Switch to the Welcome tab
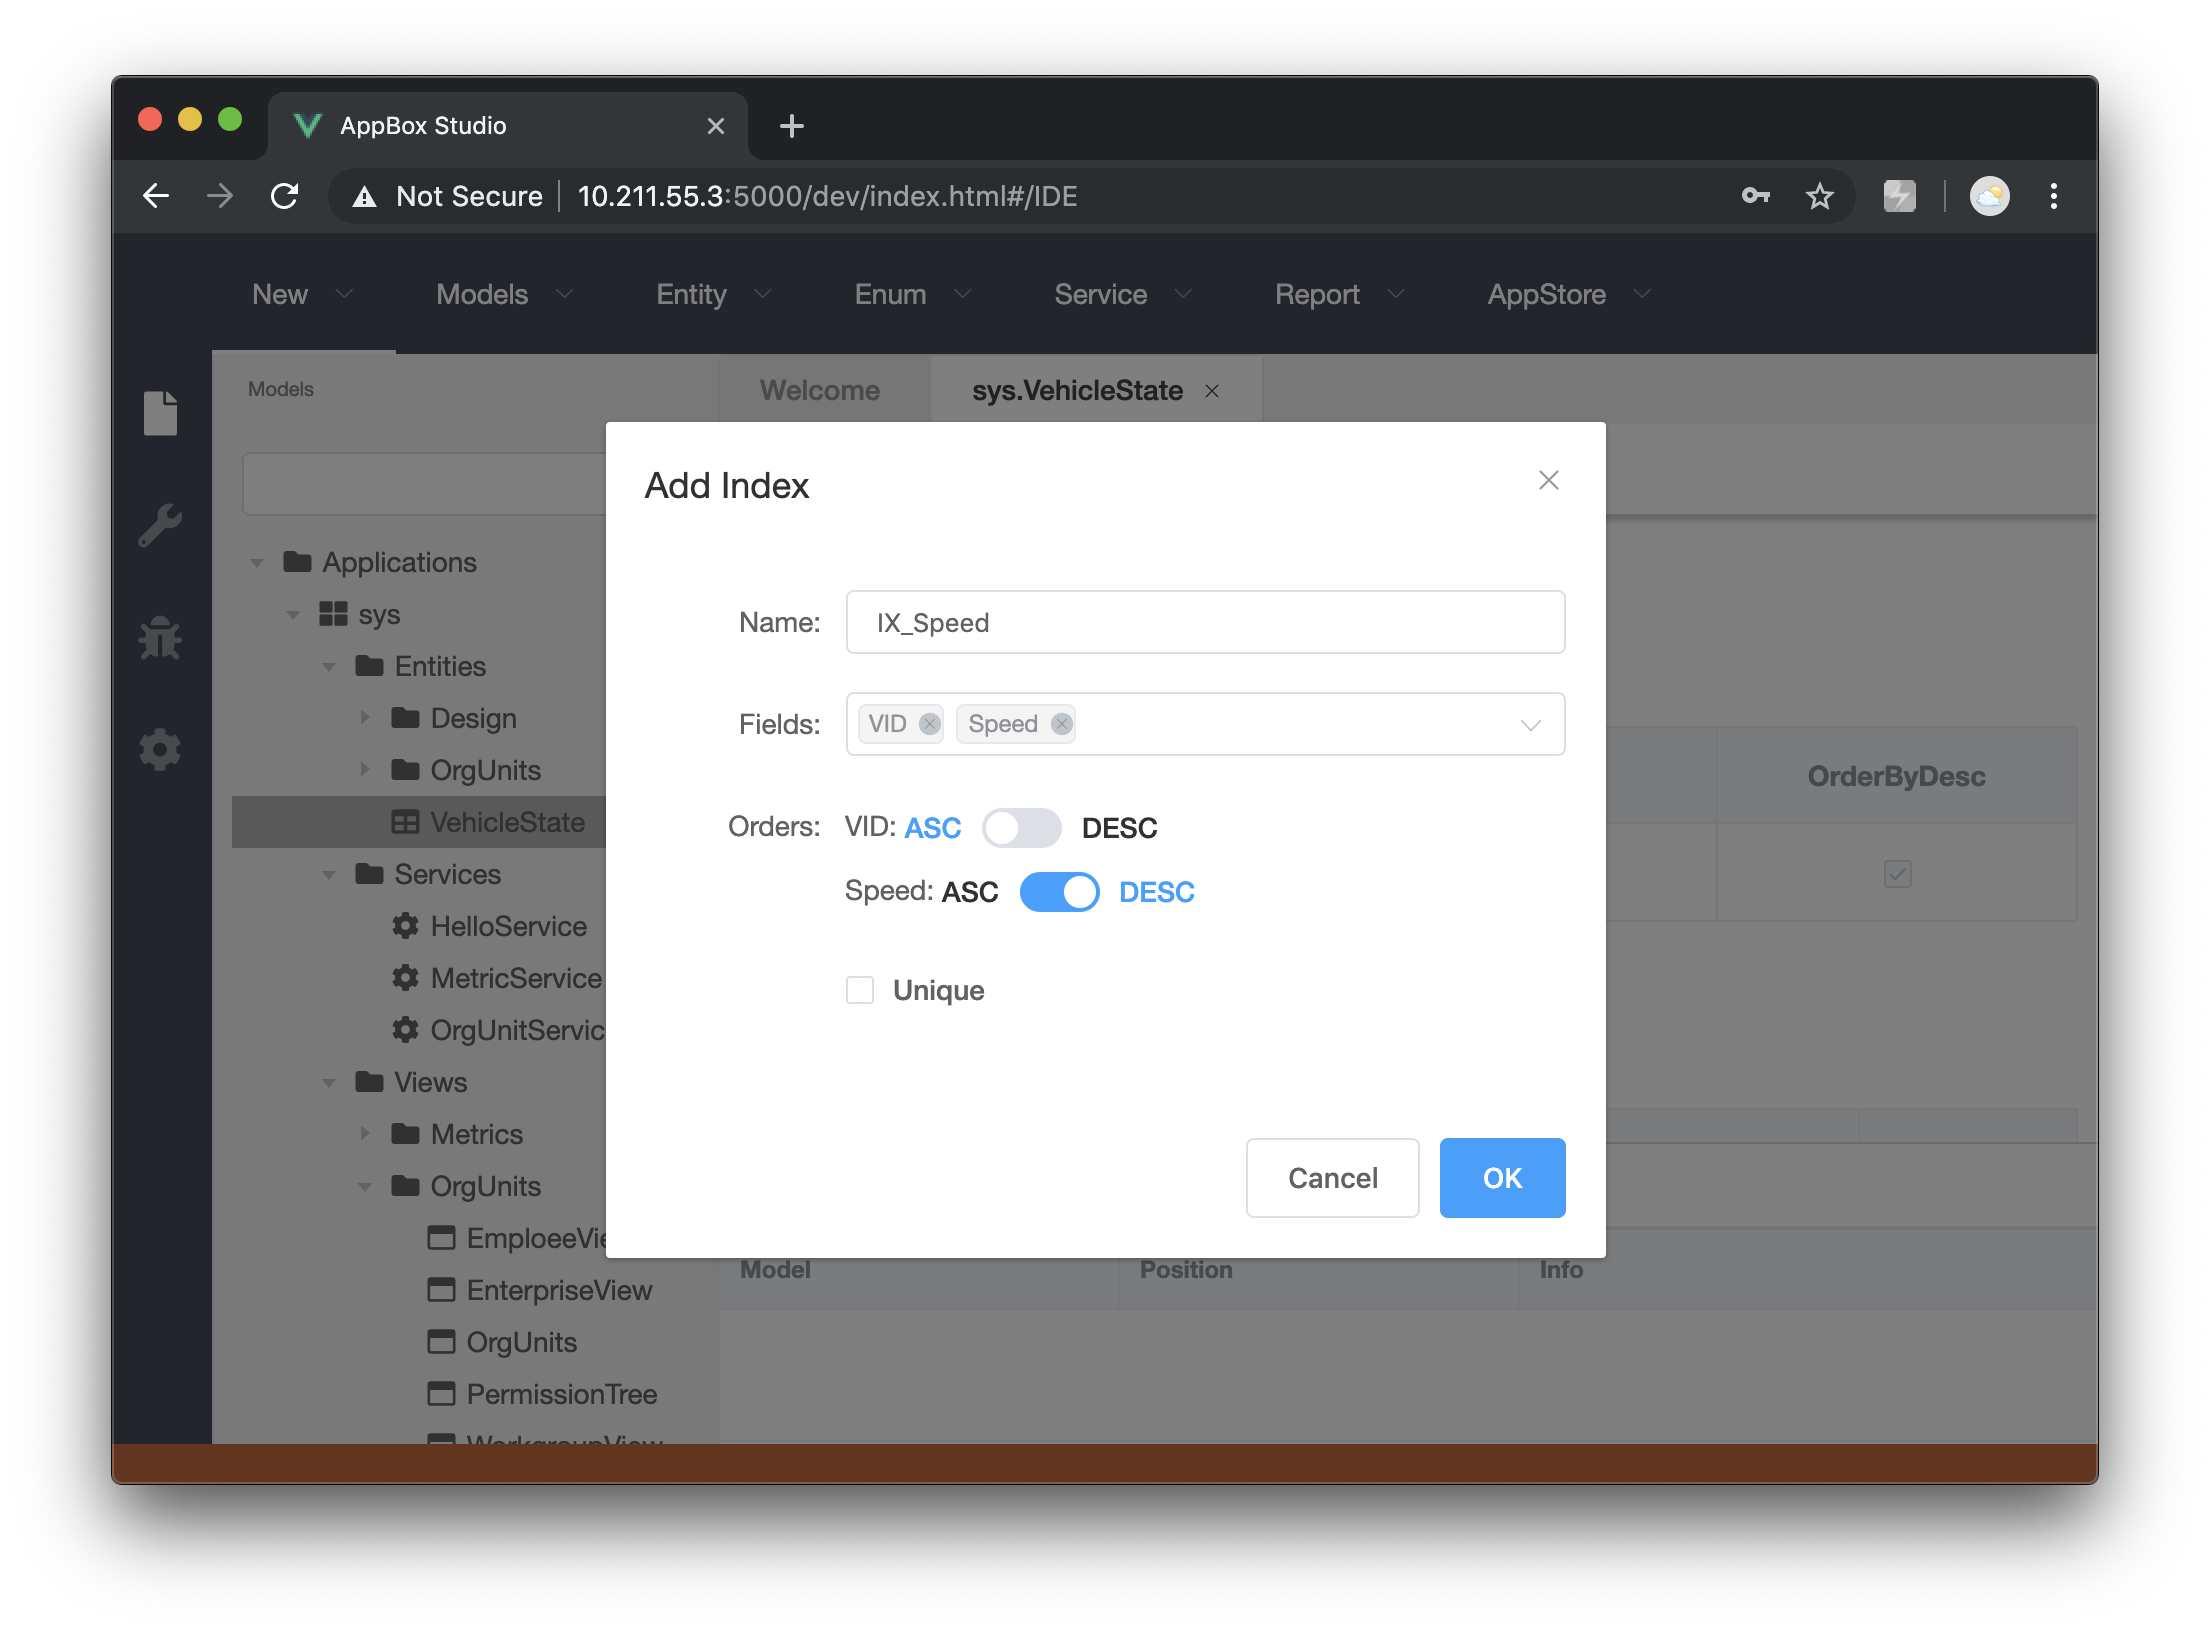Viewport: 2210px width, 1632px height. [x=819, y=390]
